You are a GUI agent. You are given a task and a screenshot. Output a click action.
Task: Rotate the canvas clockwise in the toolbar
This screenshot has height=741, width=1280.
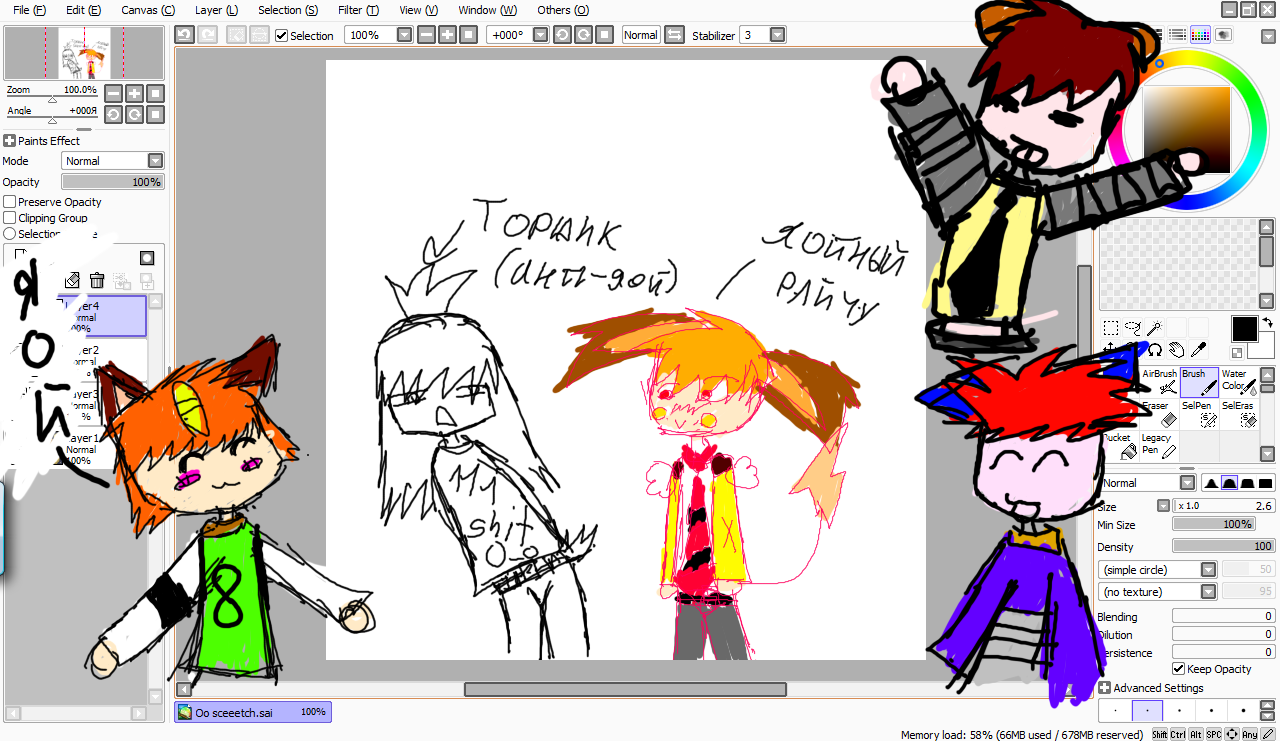click(x=583, y=34)
